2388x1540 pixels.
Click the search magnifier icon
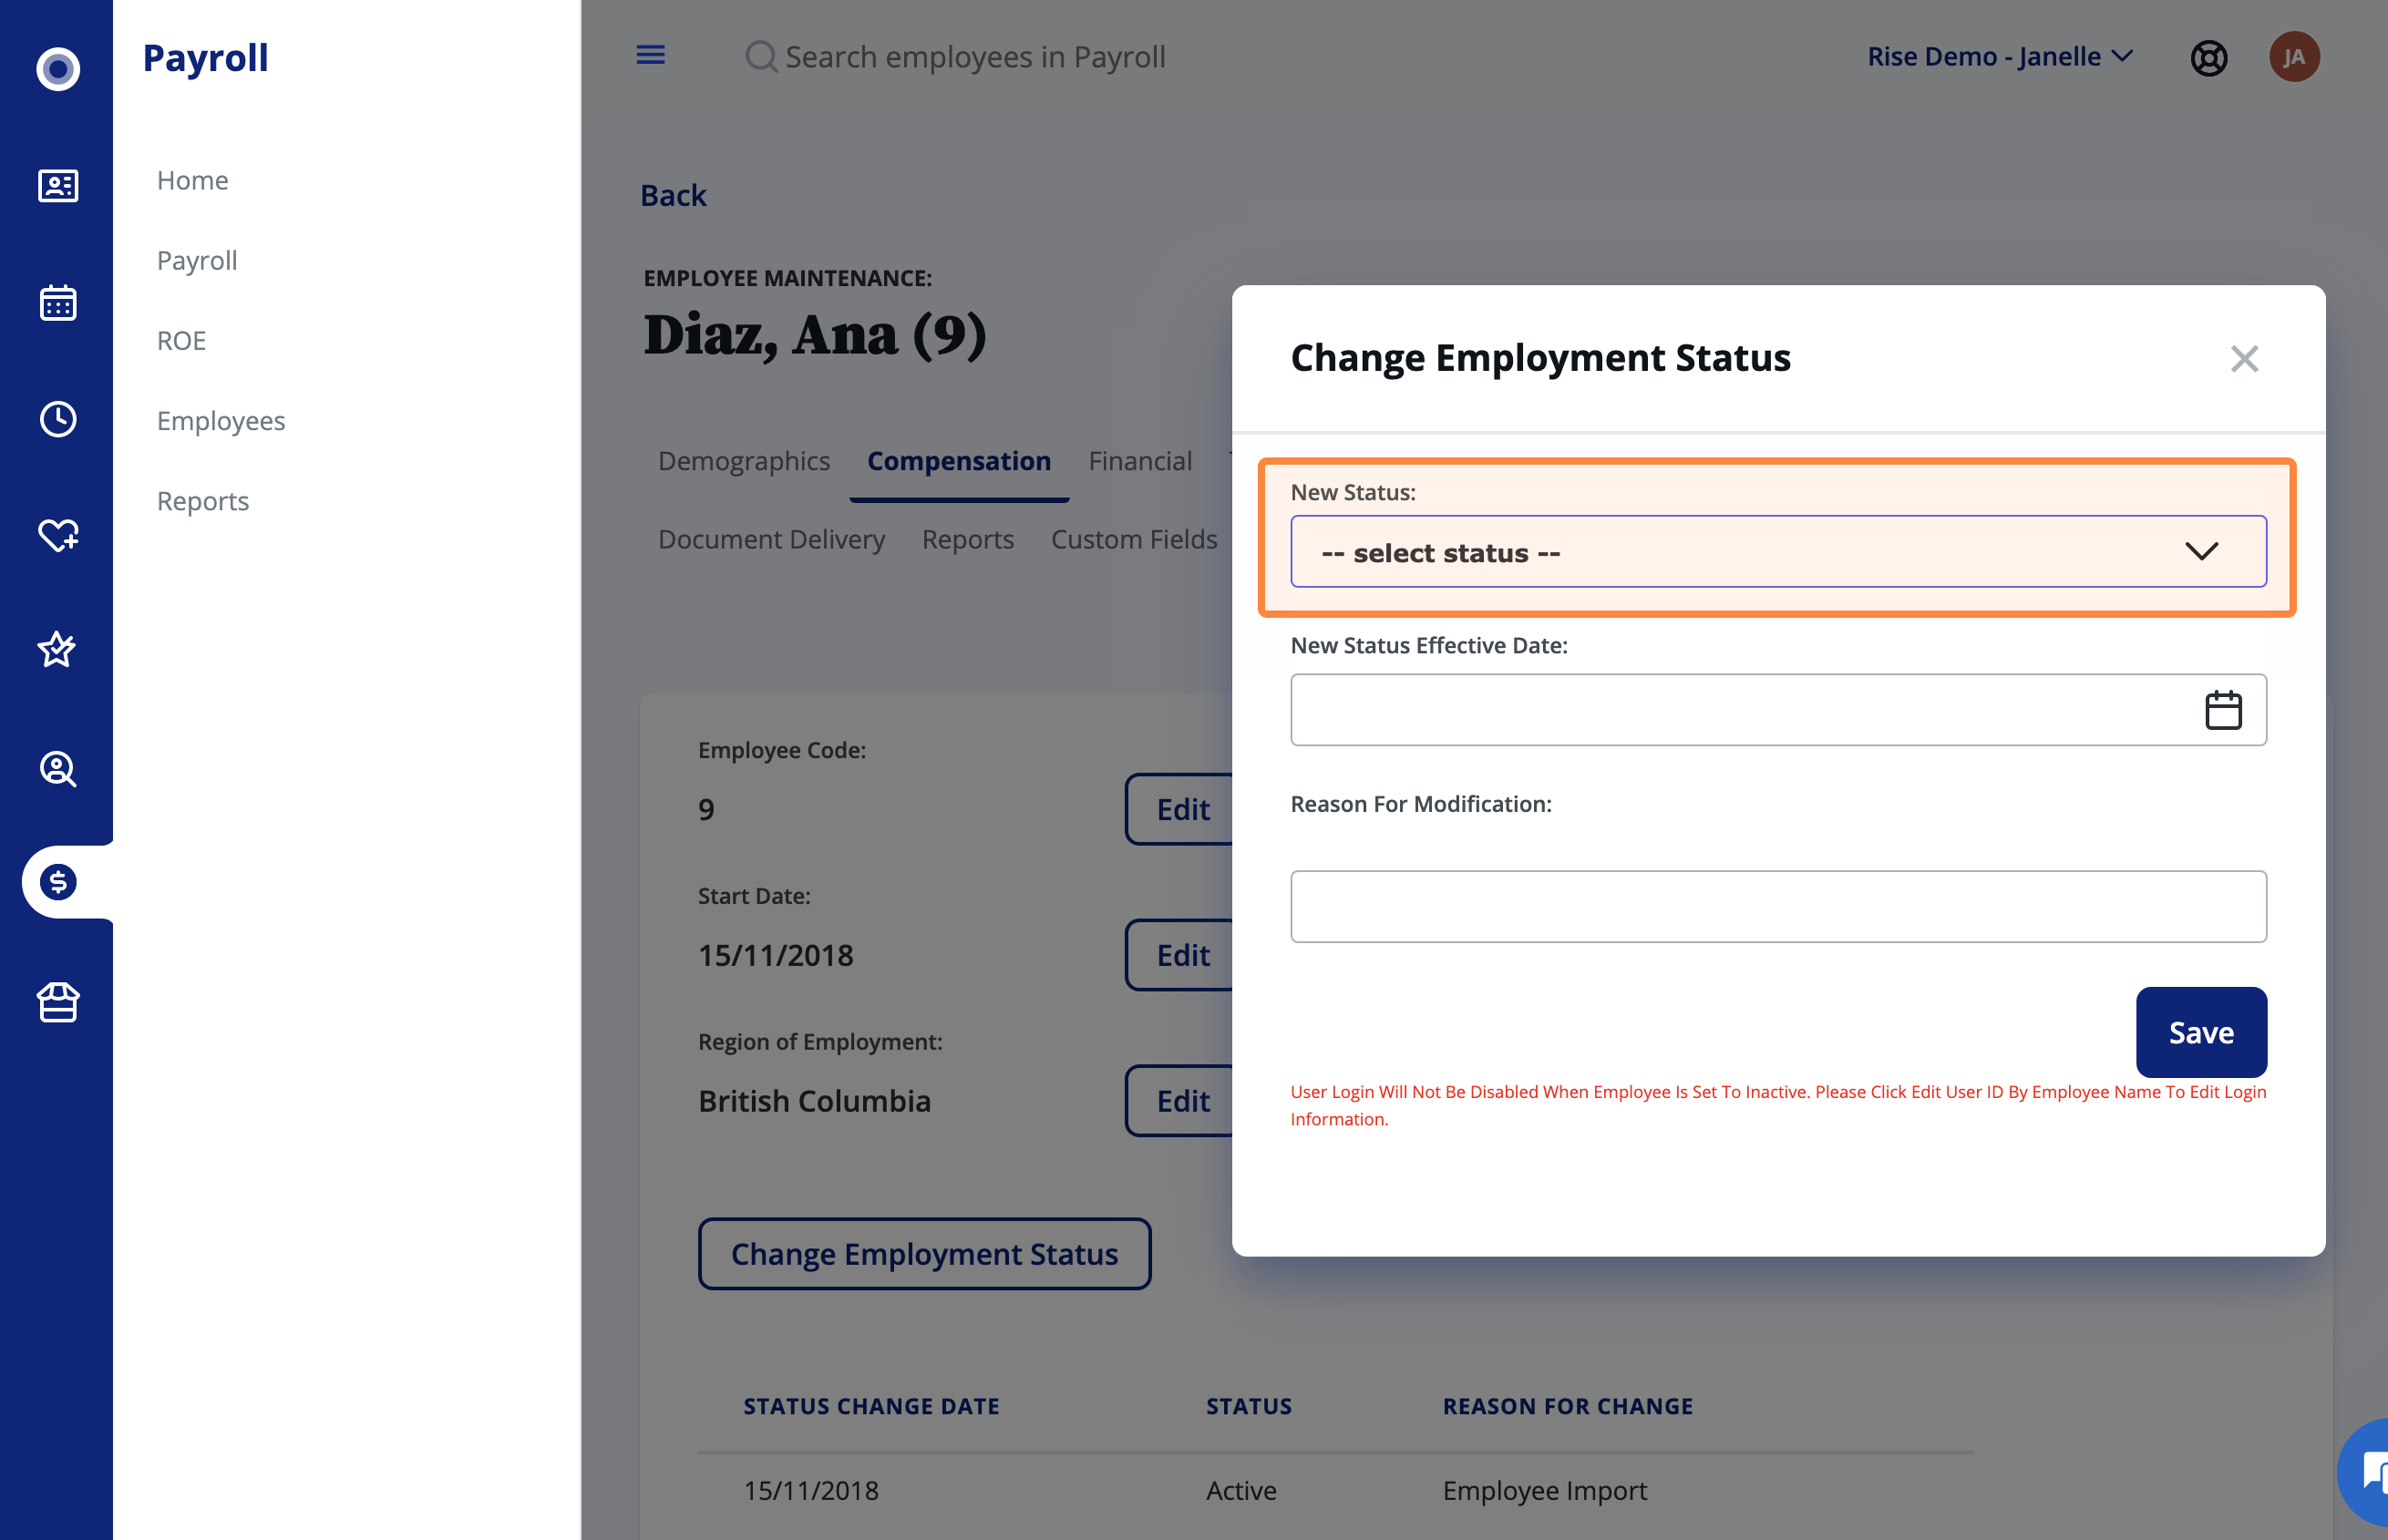coord(761,57)
